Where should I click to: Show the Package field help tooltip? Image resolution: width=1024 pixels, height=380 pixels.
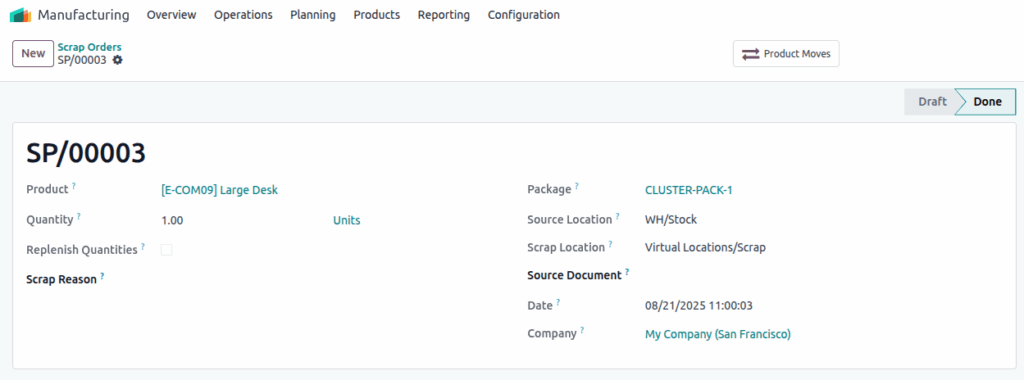[x=577, y=186]
